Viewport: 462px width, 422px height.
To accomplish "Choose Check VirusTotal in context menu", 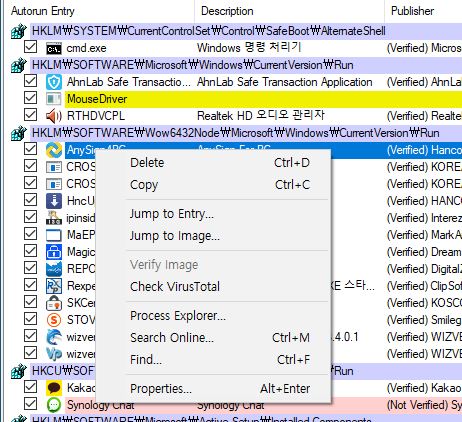I will tap(213, 287).
